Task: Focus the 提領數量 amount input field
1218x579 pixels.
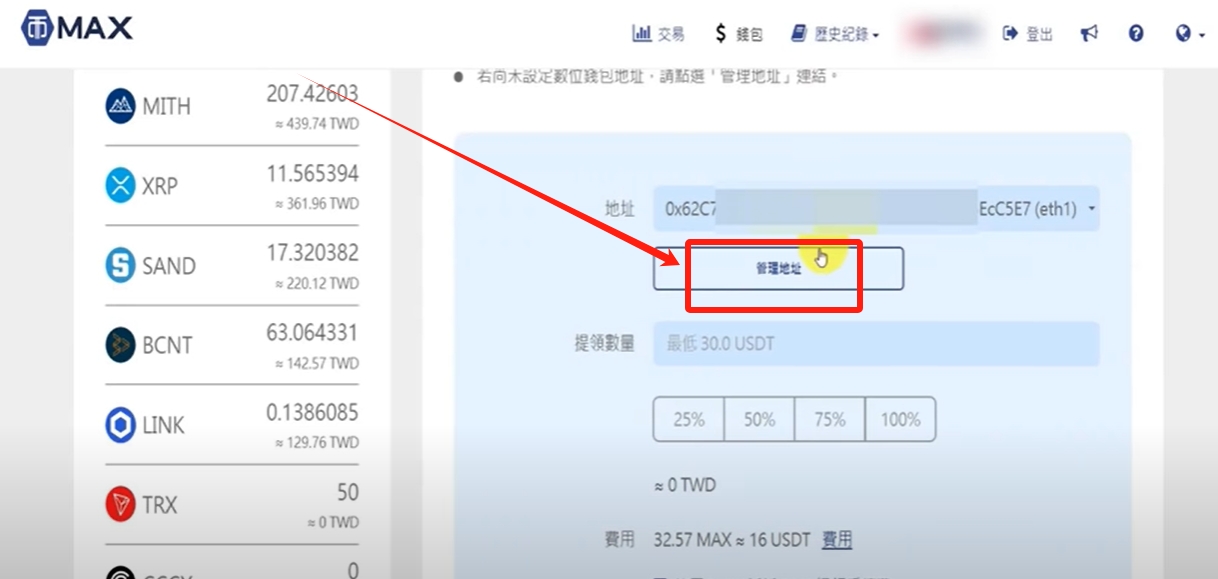Action: coord(876,344)
